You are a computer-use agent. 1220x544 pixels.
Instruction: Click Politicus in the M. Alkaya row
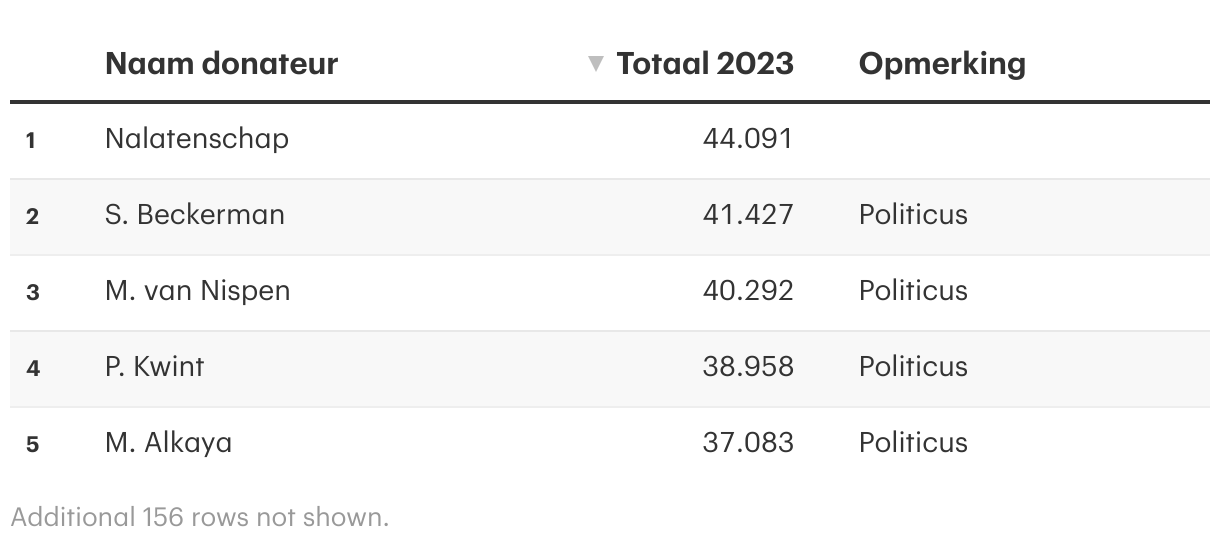(913, 442)
